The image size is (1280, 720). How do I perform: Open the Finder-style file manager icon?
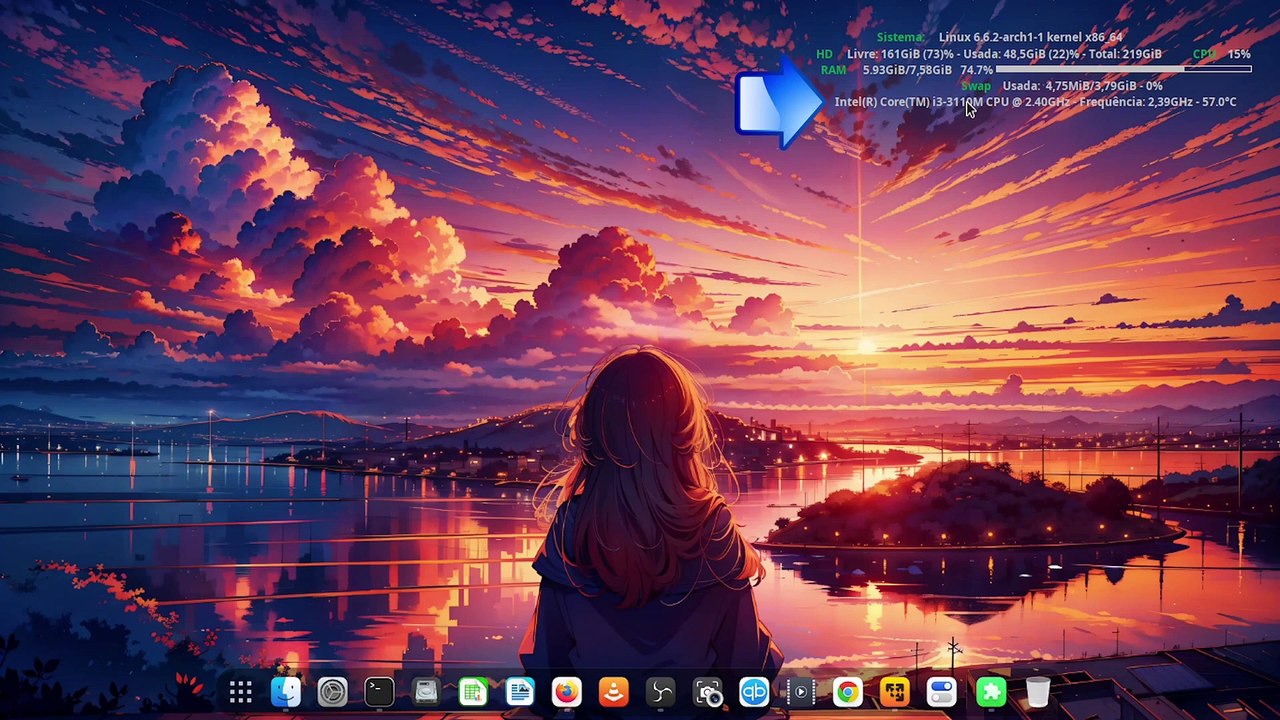click(x=286, y=692)
